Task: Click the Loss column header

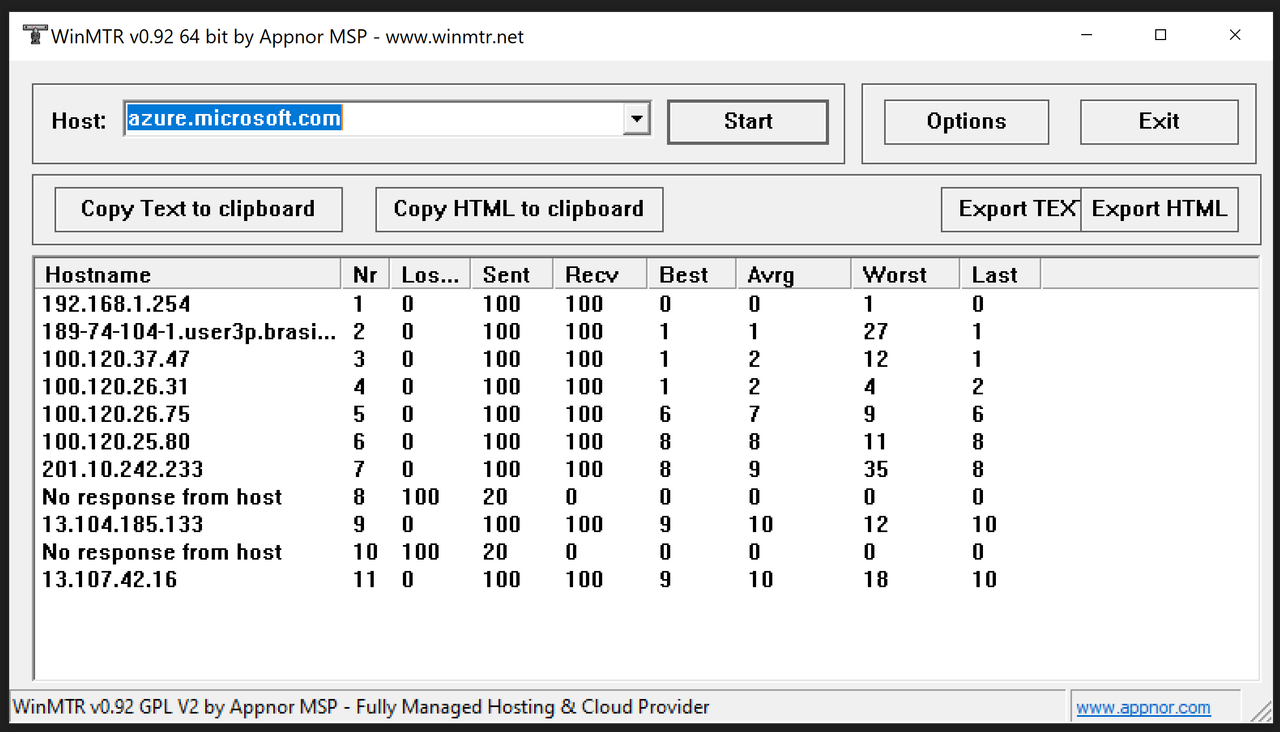Action: [430, 274]
